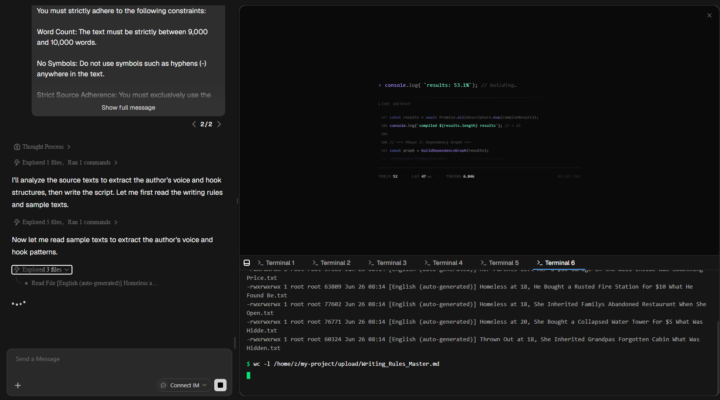Click Show full message link
Screen dimensions: 720x400
coord(128,107)
